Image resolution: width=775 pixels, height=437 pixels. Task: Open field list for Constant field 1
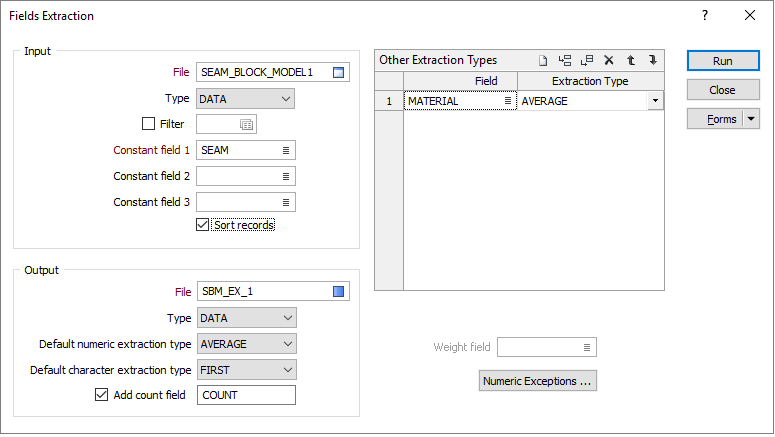[286, 150]
